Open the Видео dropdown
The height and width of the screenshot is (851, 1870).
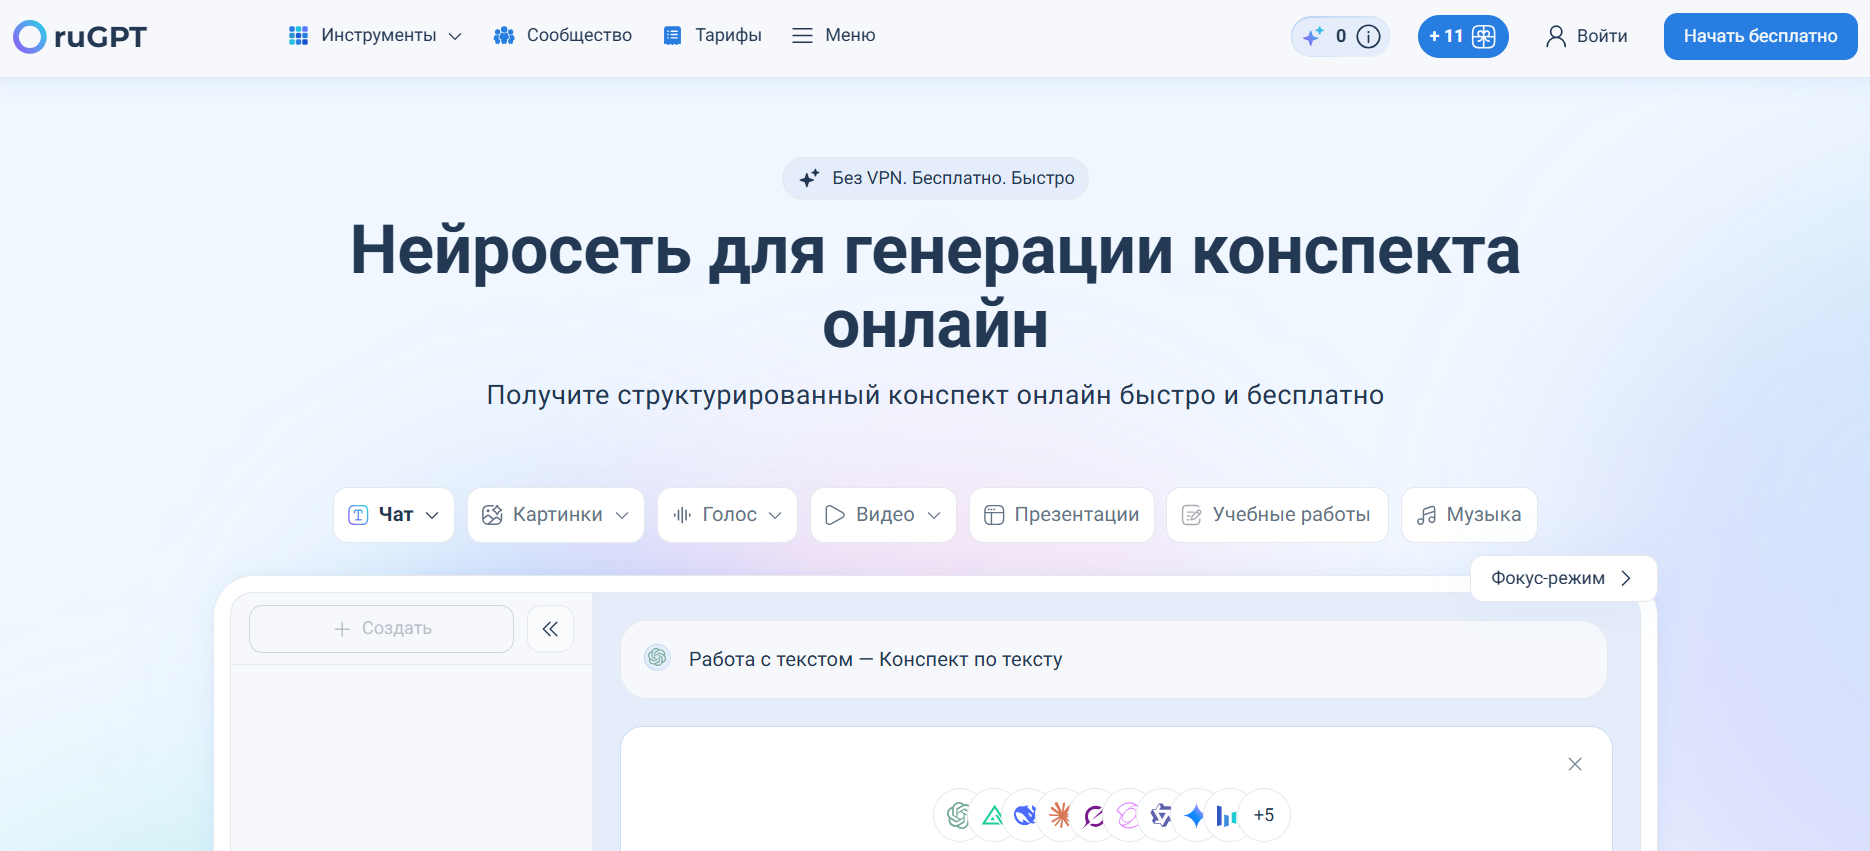tap(883, 515)
